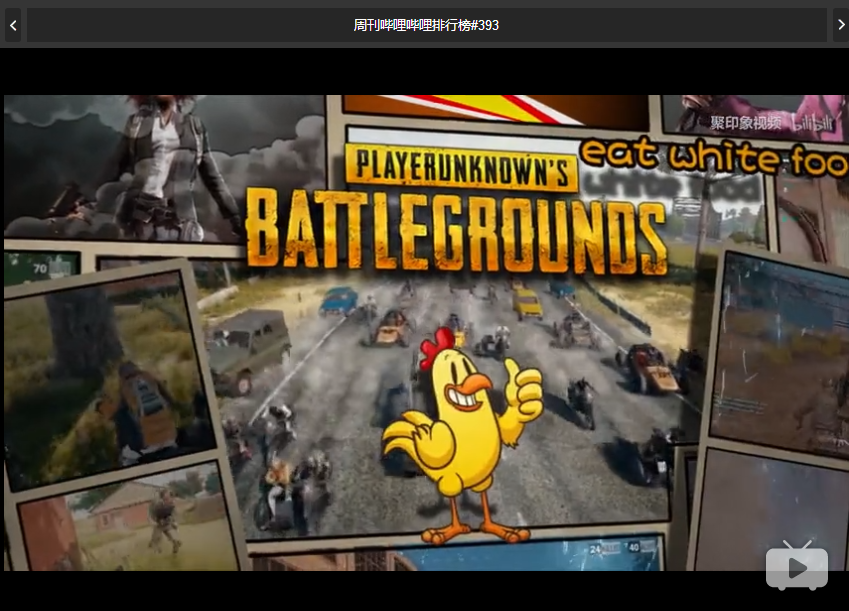Click the green jeep on the road
849x611 pixels.
[246, 345]
